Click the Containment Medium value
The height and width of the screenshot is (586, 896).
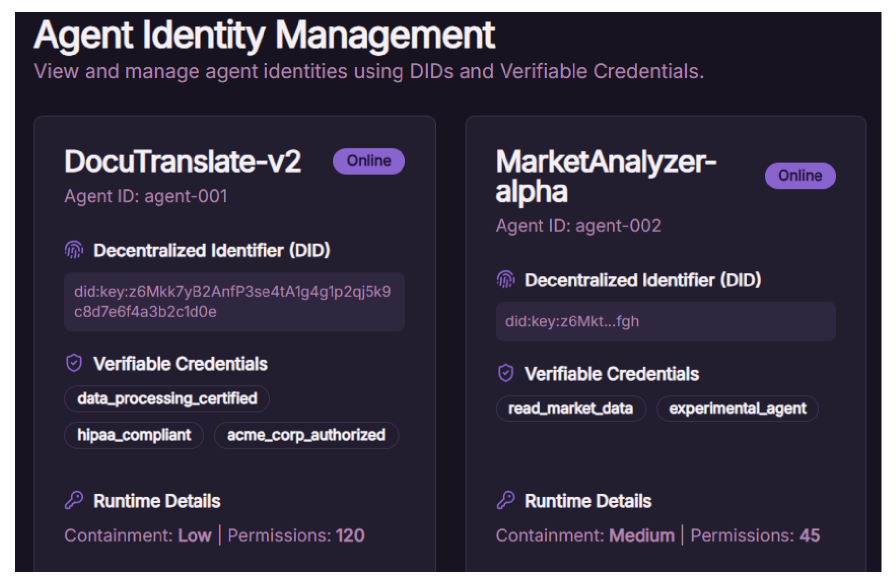pyautogui.click(x=641, y=536)
